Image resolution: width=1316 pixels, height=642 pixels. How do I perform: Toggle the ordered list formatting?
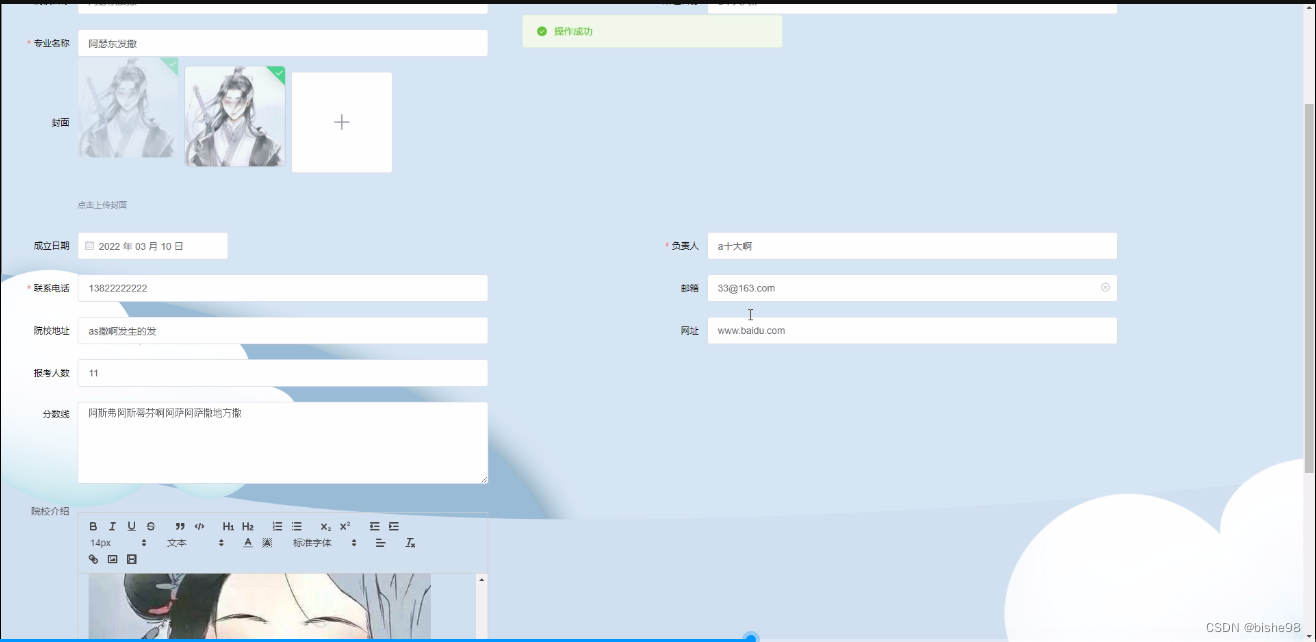tap(277, 526)
